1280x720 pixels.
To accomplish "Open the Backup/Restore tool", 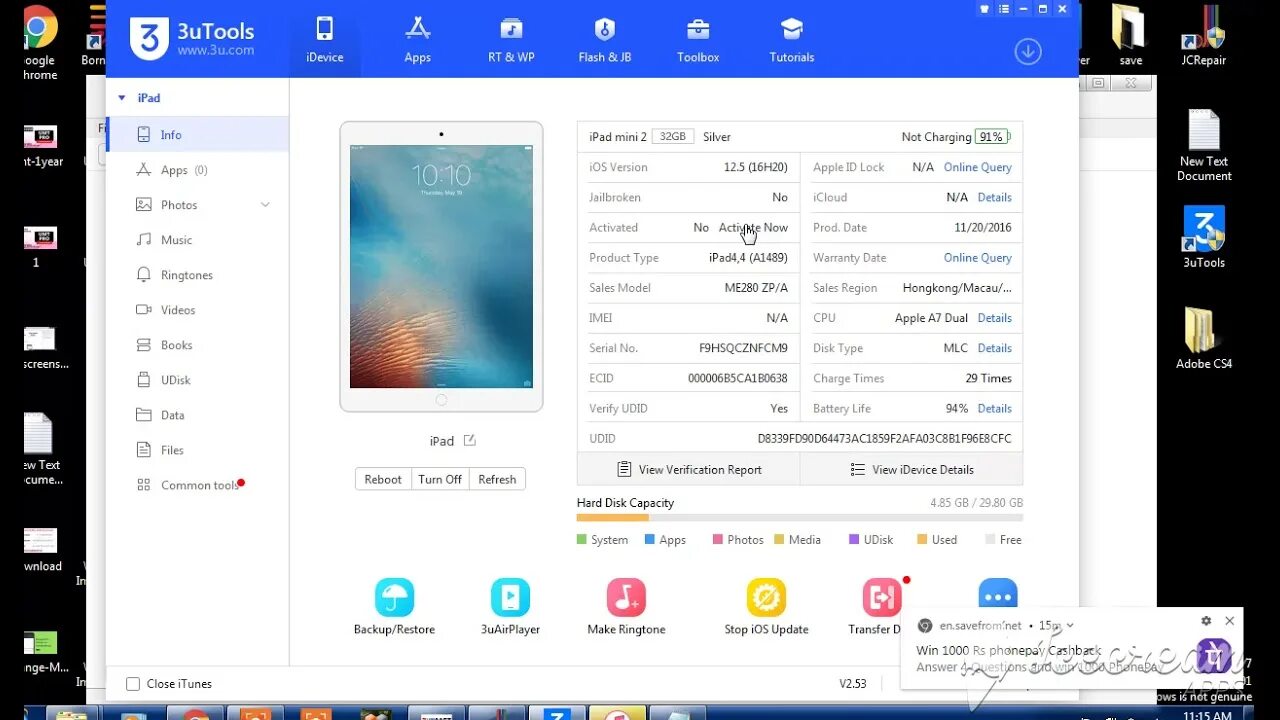I will pyautogui.click(x=394, y=607).
